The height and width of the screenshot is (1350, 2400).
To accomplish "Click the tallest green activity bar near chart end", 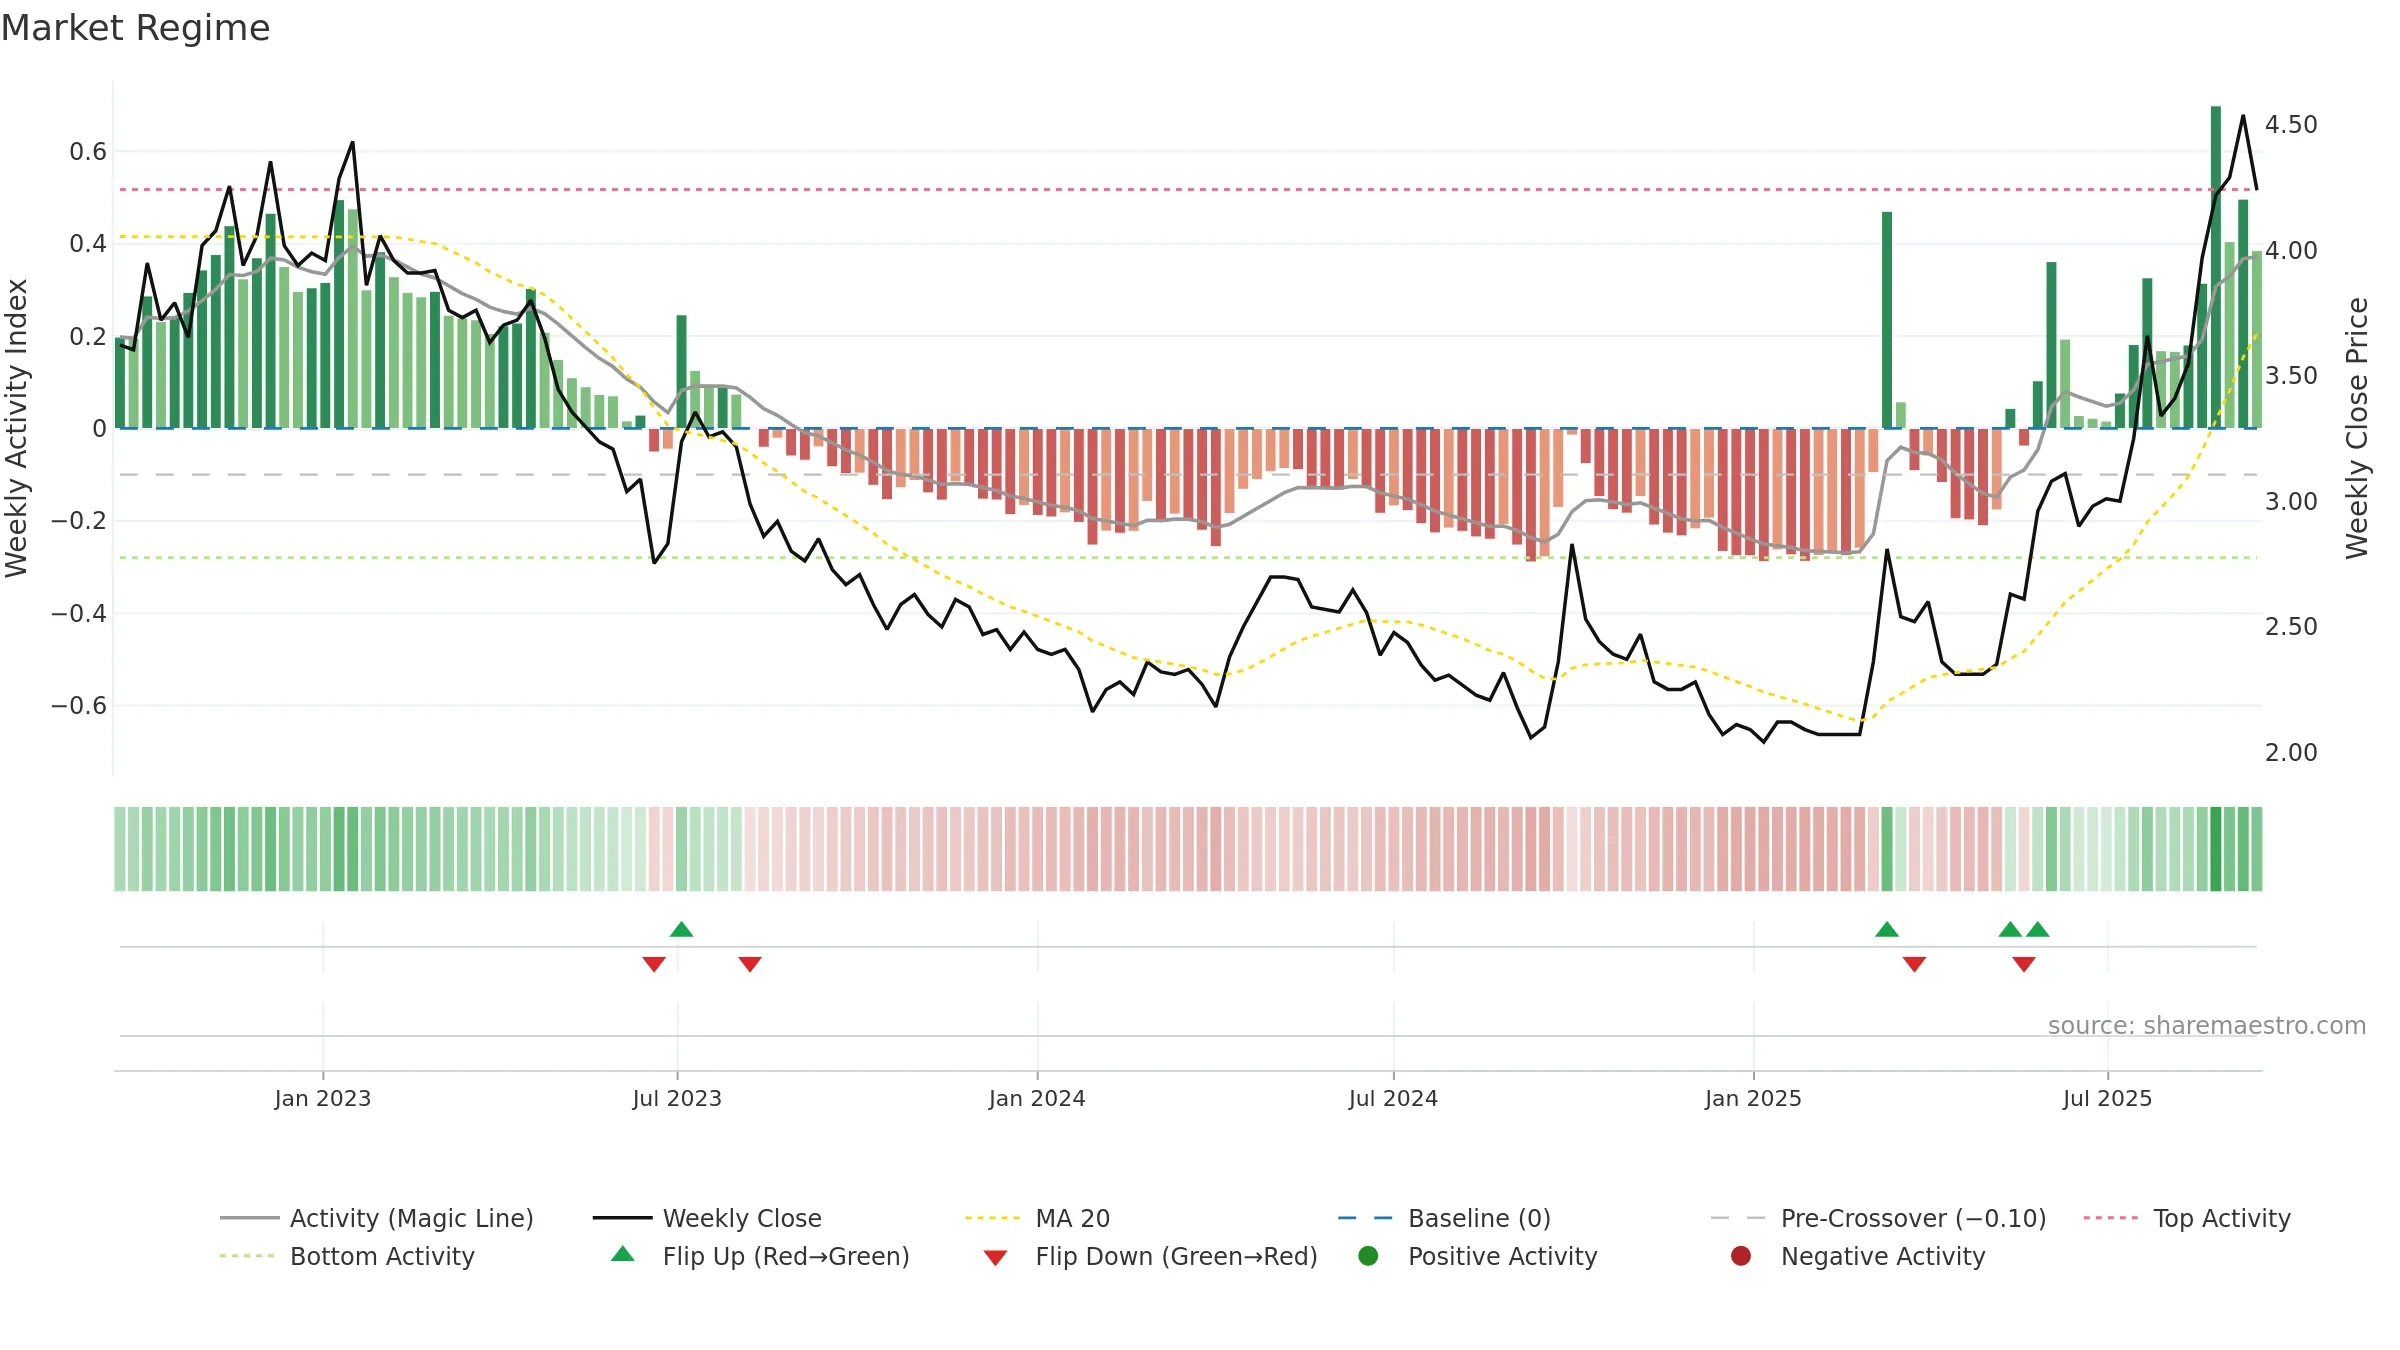I will coord(2216,267).
